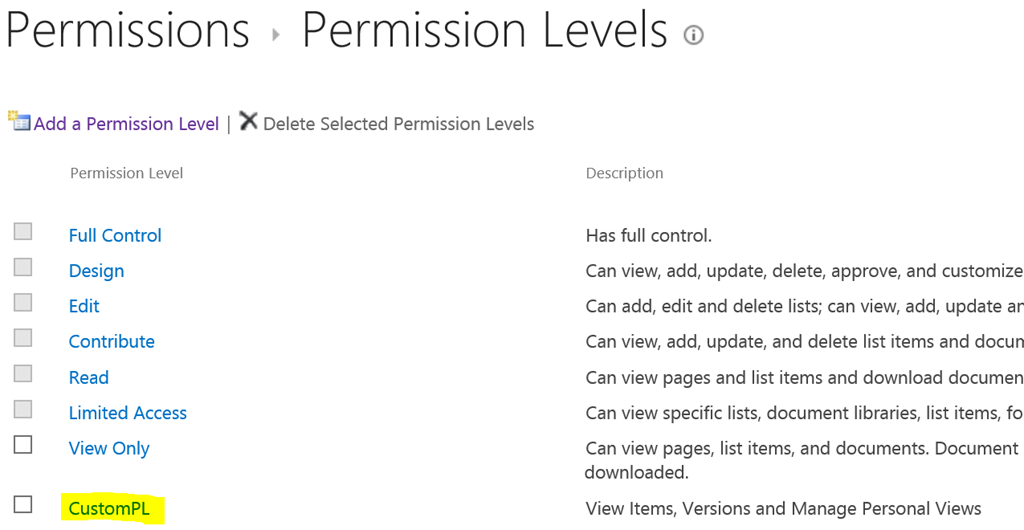Tick the CustomPL checkbox

tap(23, 504)
